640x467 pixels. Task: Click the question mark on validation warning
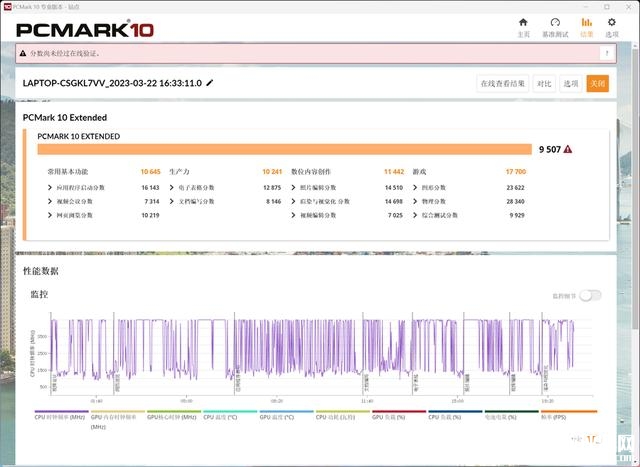pyautogui.click(x=607, y=53)
